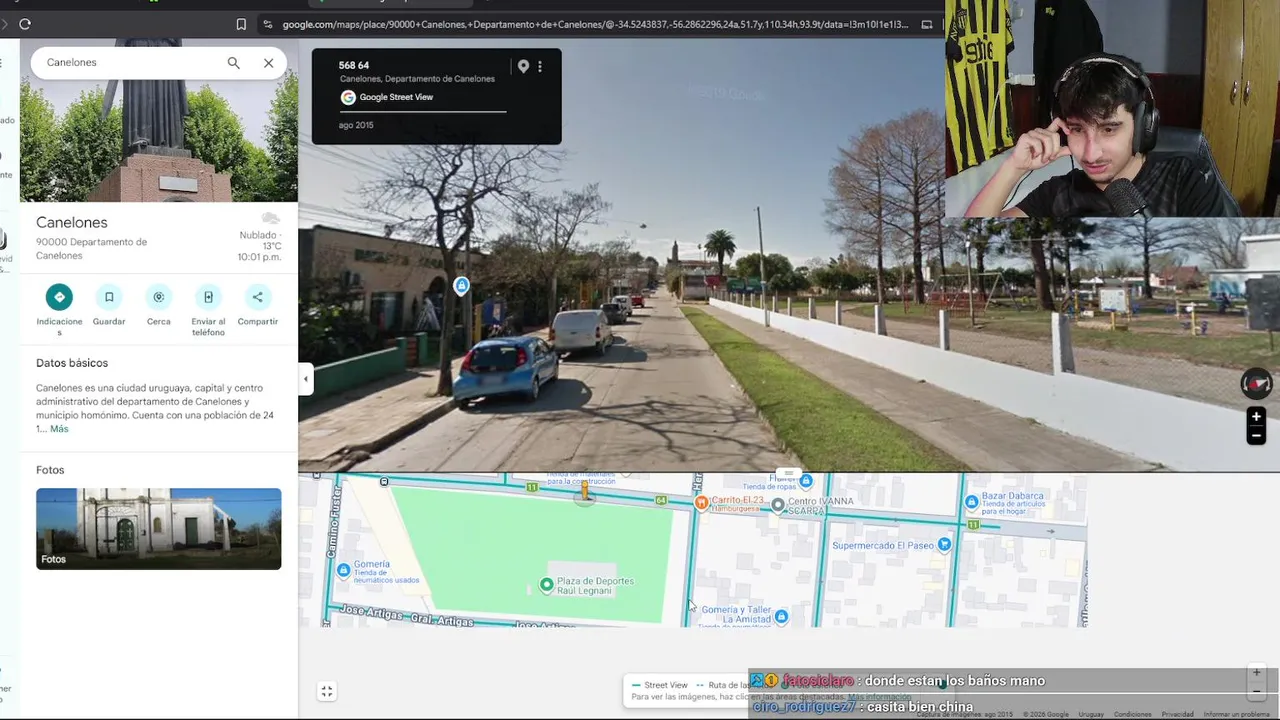Click the Pegman marker on the minimap

pyautogui.click(x=585, y=492)
